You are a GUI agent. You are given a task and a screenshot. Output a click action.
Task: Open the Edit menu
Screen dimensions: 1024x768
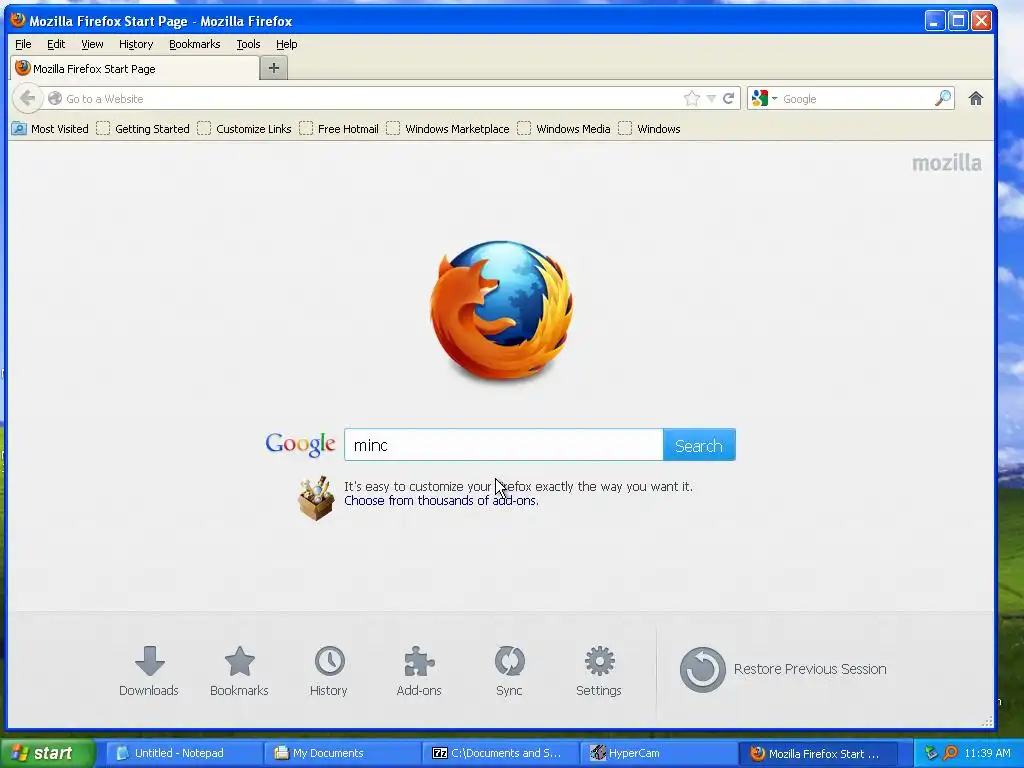point(56,44)
